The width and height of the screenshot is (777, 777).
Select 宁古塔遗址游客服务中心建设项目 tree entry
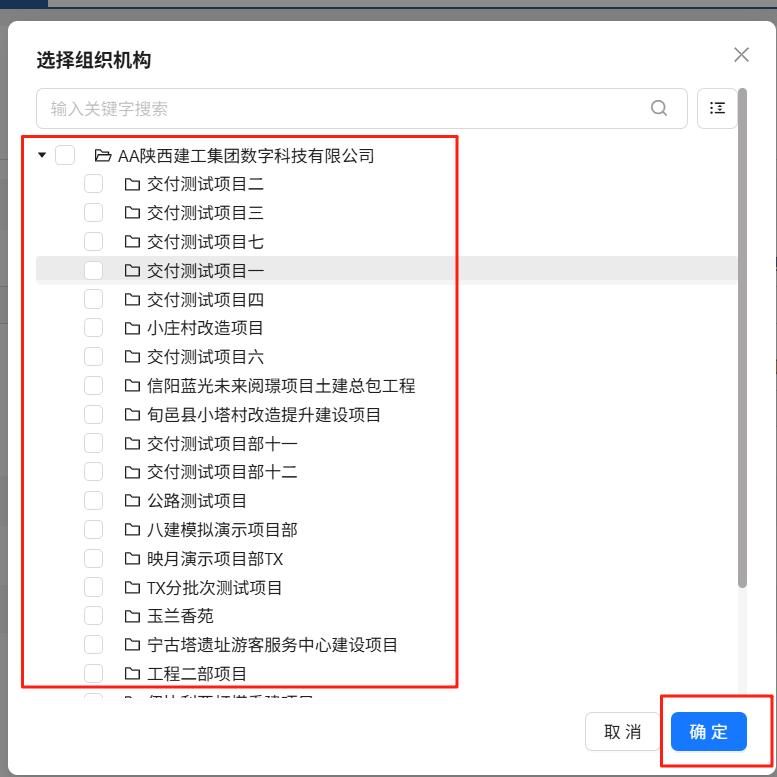[272, 645]
